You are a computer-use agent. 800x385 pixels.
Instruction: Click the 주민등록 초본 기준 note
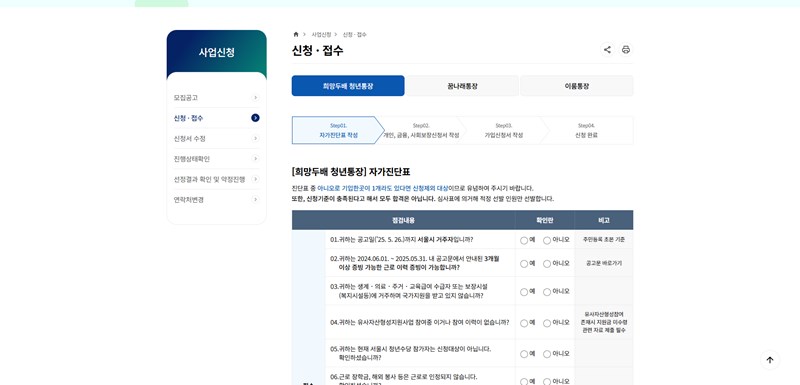click(604, 240)
